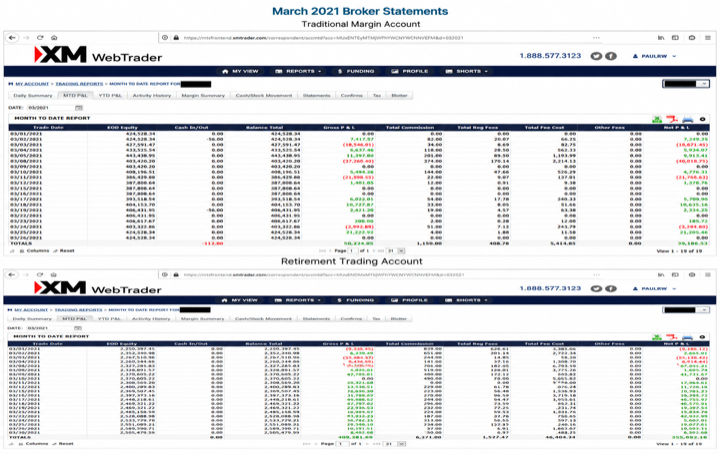This screenshot has height=454, width=720.
Task: Open Twitter icon in Retirement Trading Account header
Action: [596, 288]
